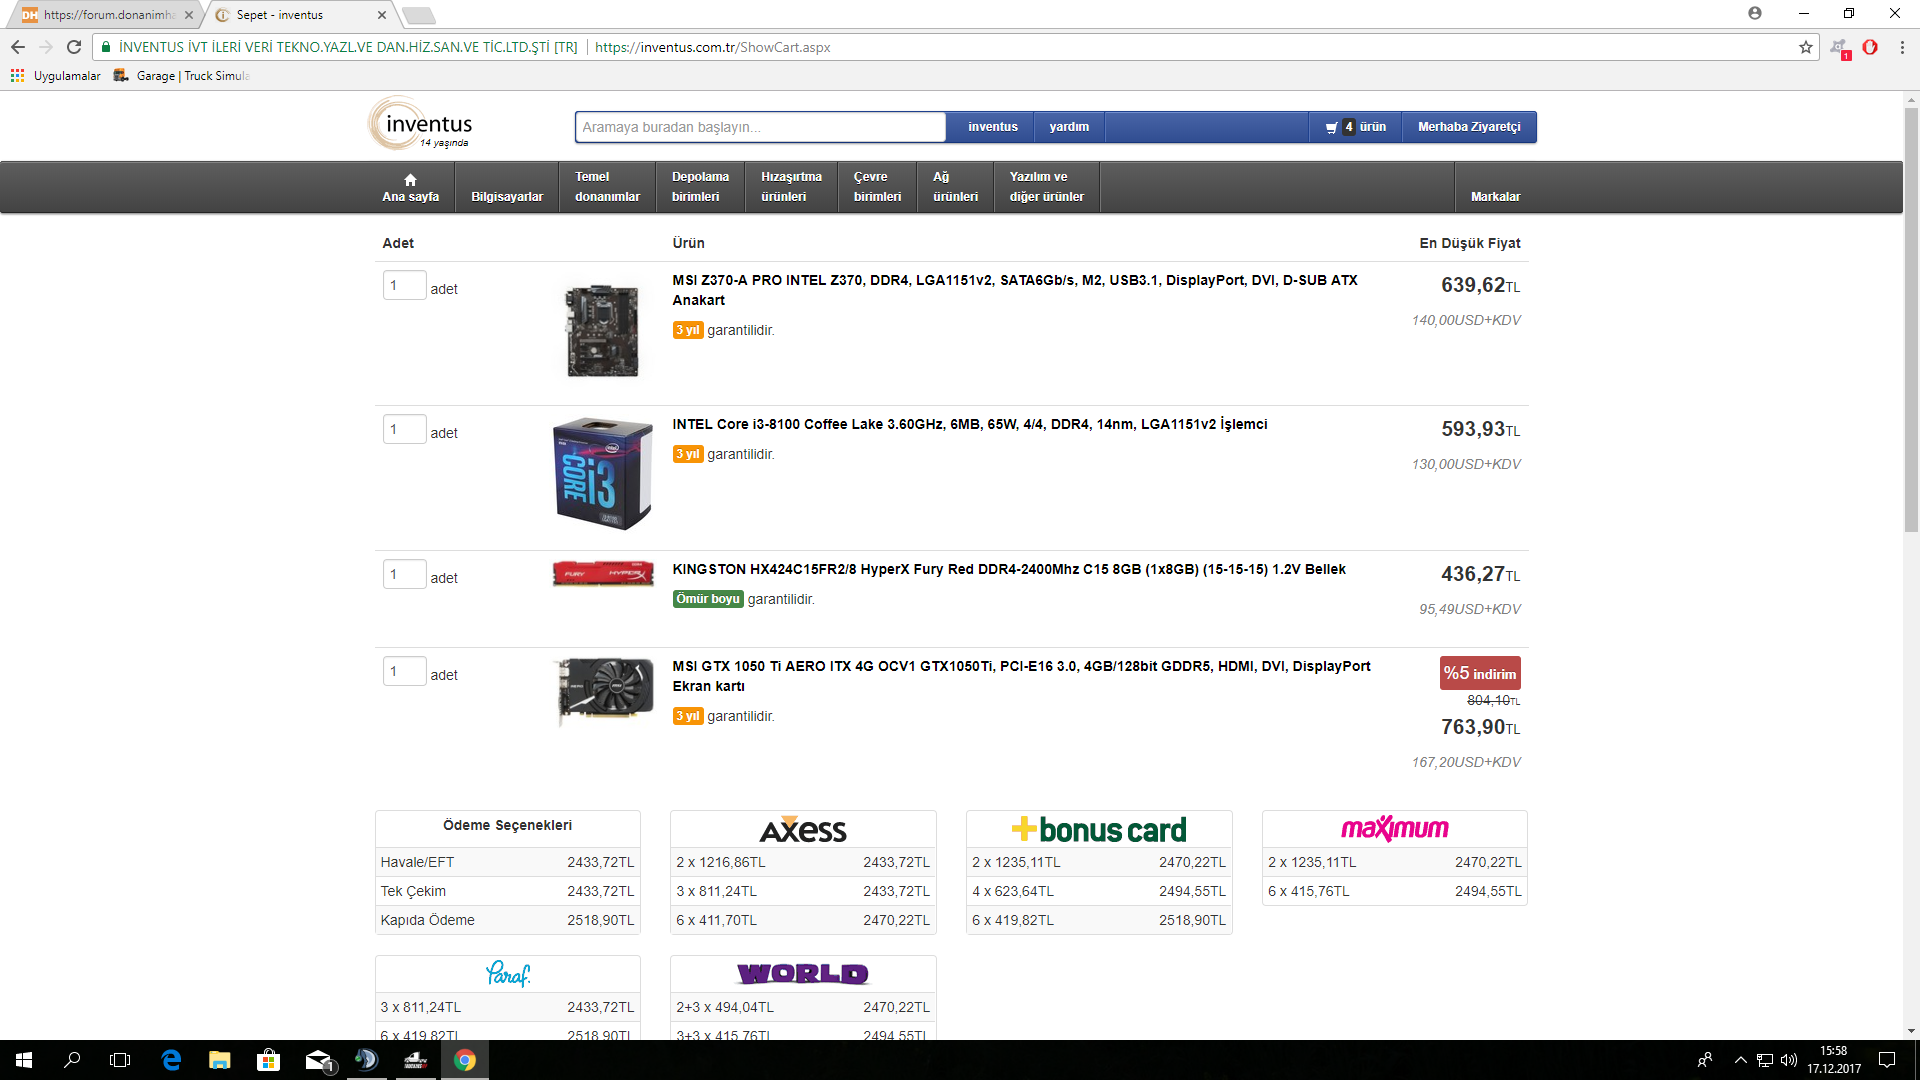Open Chrome menu three dots
Viewport: 1920px width, 1080px height.
click(x=1902, y=47)
